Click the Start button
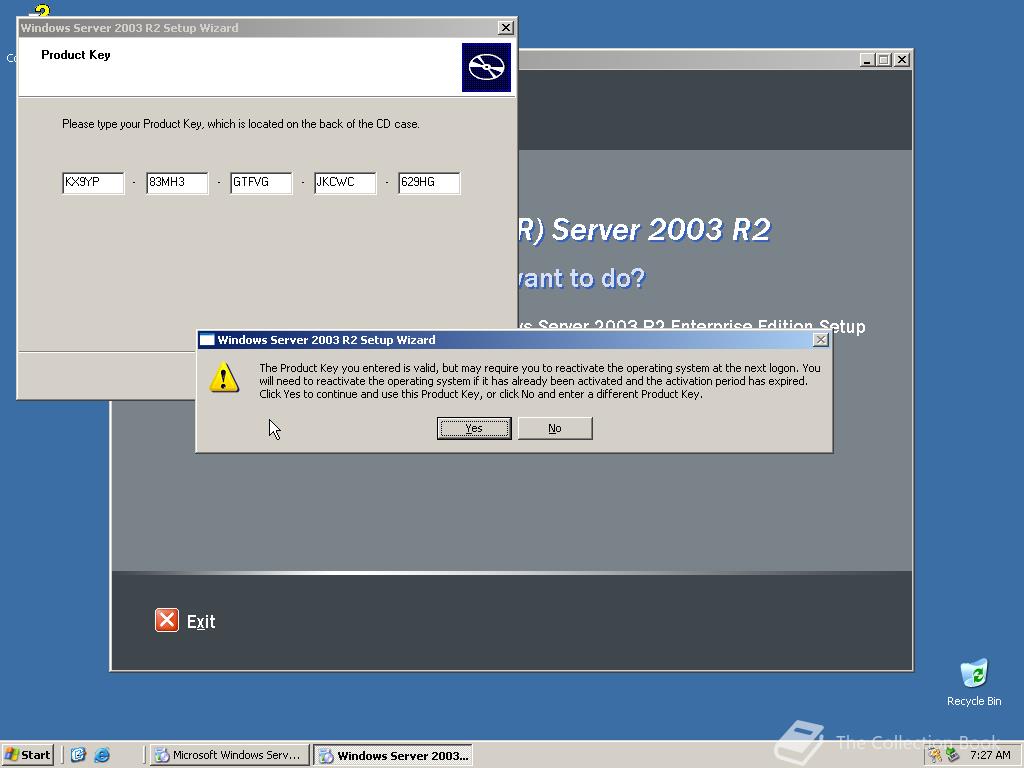Screen dimensions: 1024x768 [x=27, y=755]
